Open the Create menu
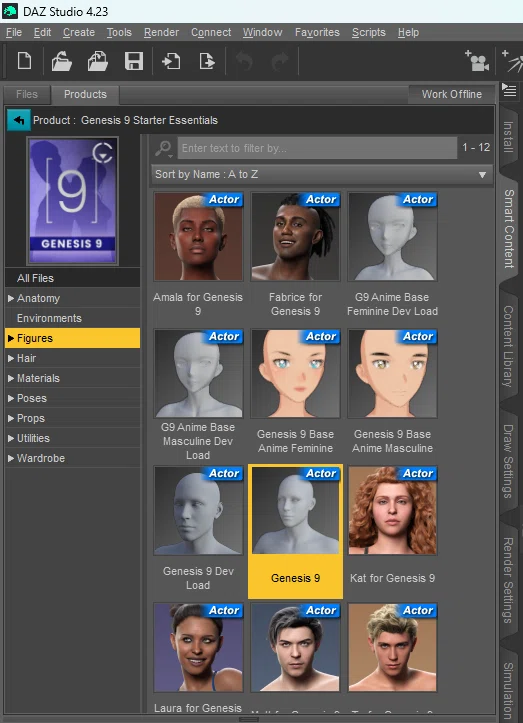Viewport: 523px width, 723px height. pos(79,32)
